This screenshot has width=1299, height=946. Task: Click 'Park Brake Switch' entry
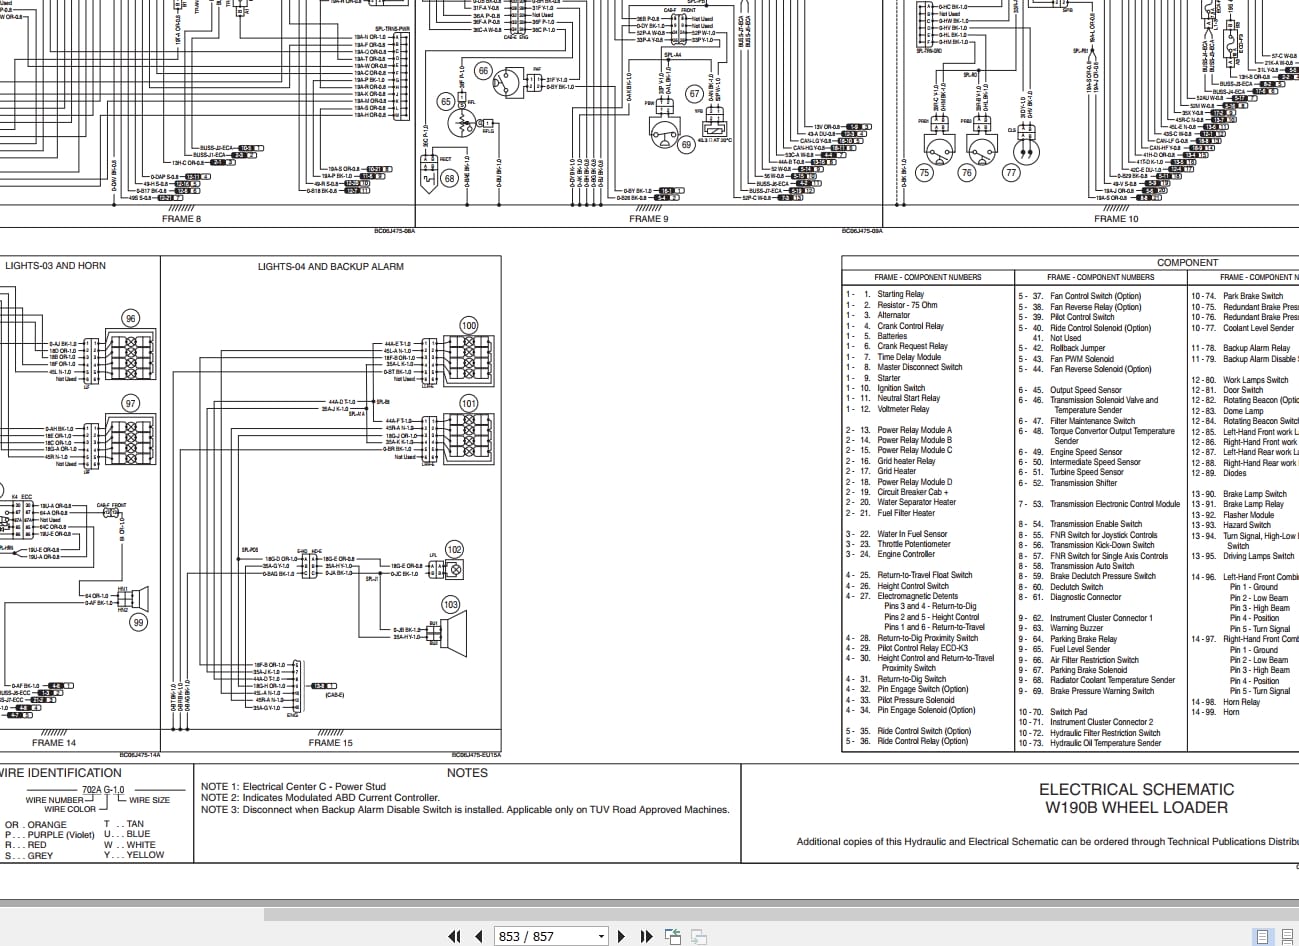tap(1253, 296)
